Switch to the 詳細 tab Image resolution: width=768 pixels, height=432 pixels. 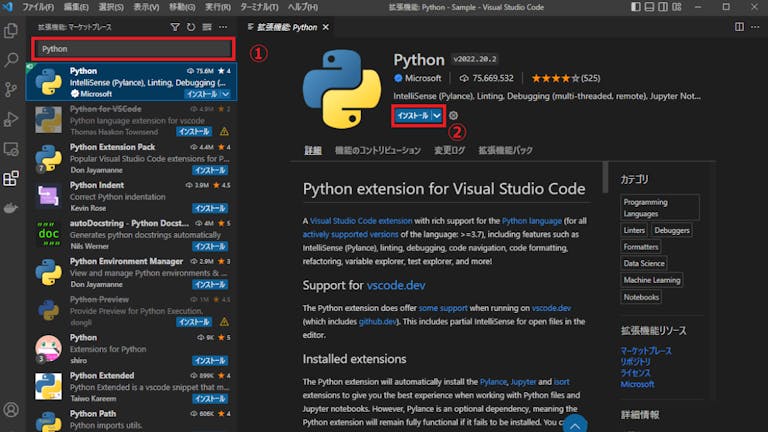pos(313,150)
